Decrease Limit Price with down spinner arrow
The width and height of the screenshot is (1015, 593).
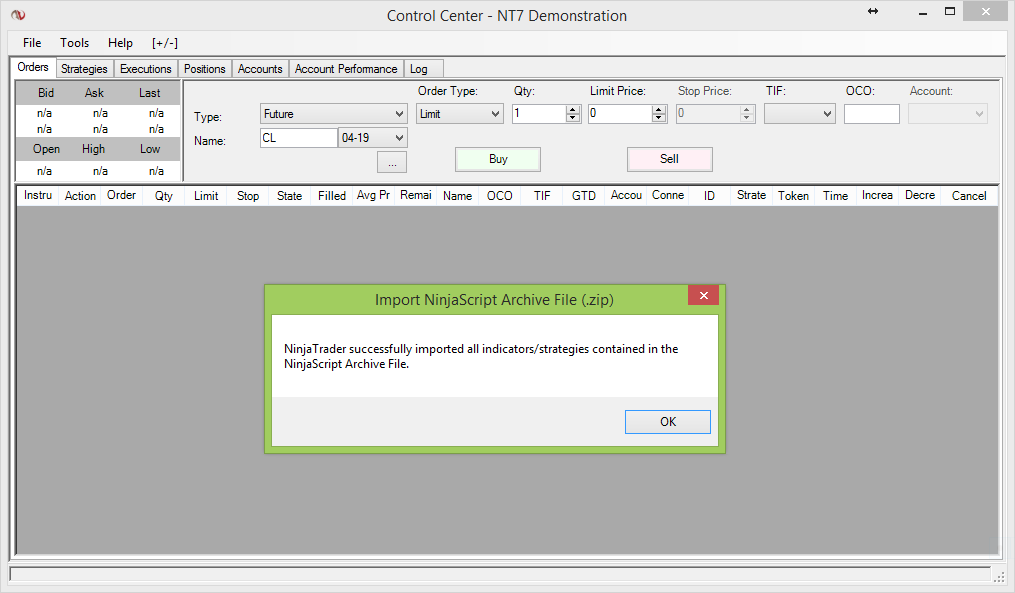pyautogui.click(x=659, y=118)
